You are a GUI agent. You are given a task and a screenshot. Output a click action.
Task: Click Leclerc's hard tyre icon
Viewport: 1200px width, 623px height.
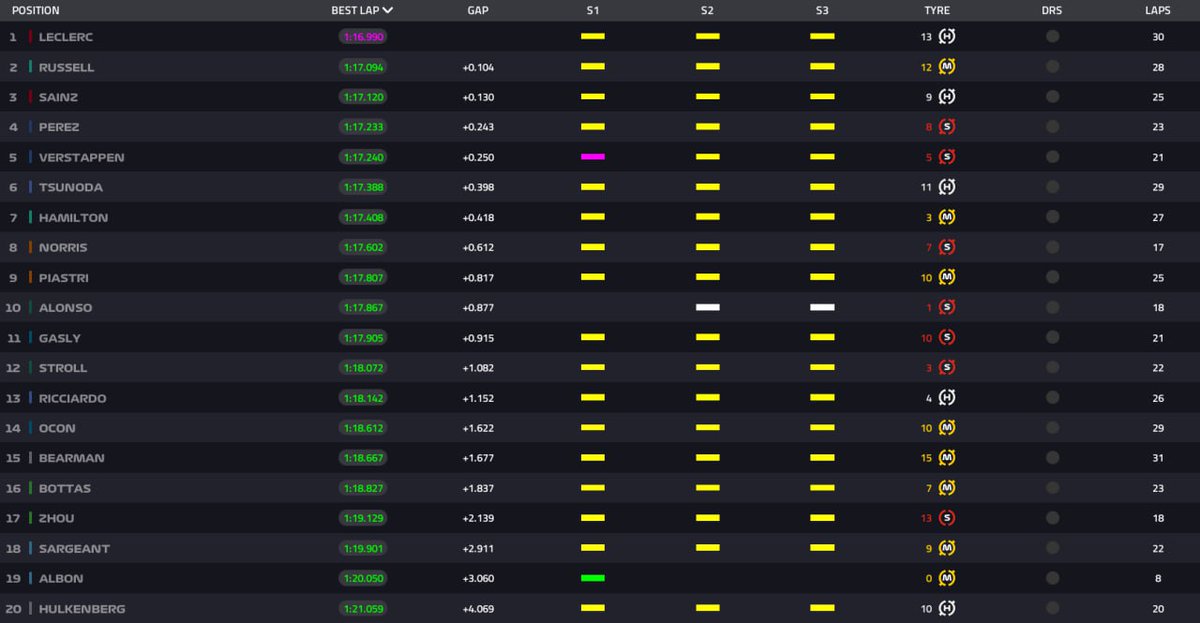pyautogui.click(x=947, y=37)
